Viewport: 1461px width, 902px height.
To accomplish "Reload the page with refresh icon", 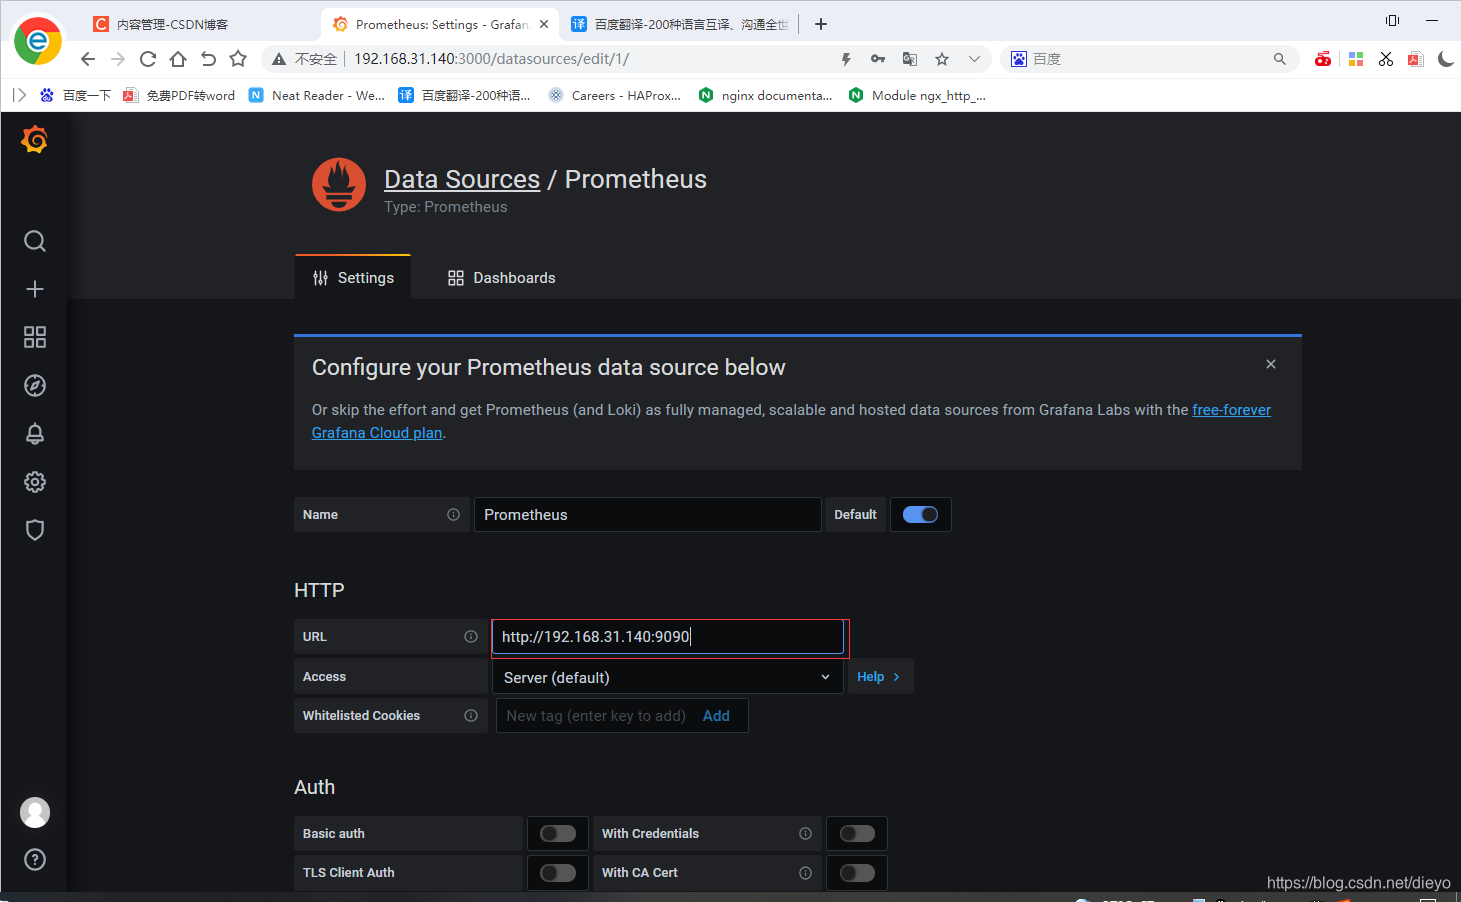I will click(148, 59).
